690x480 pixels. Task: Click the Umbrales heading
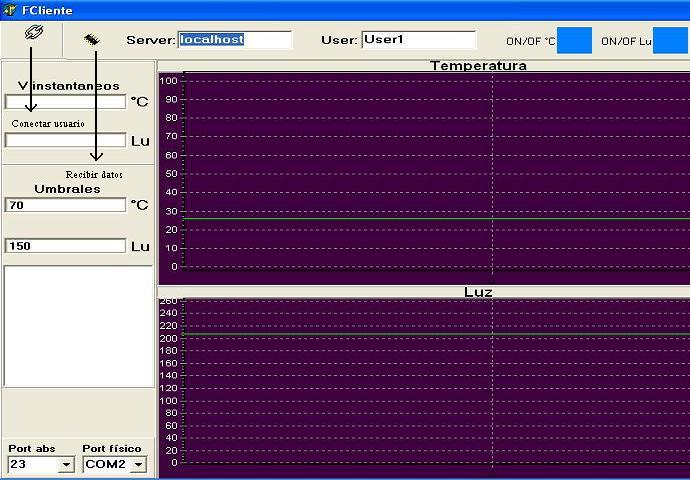(x=67, y=189)
